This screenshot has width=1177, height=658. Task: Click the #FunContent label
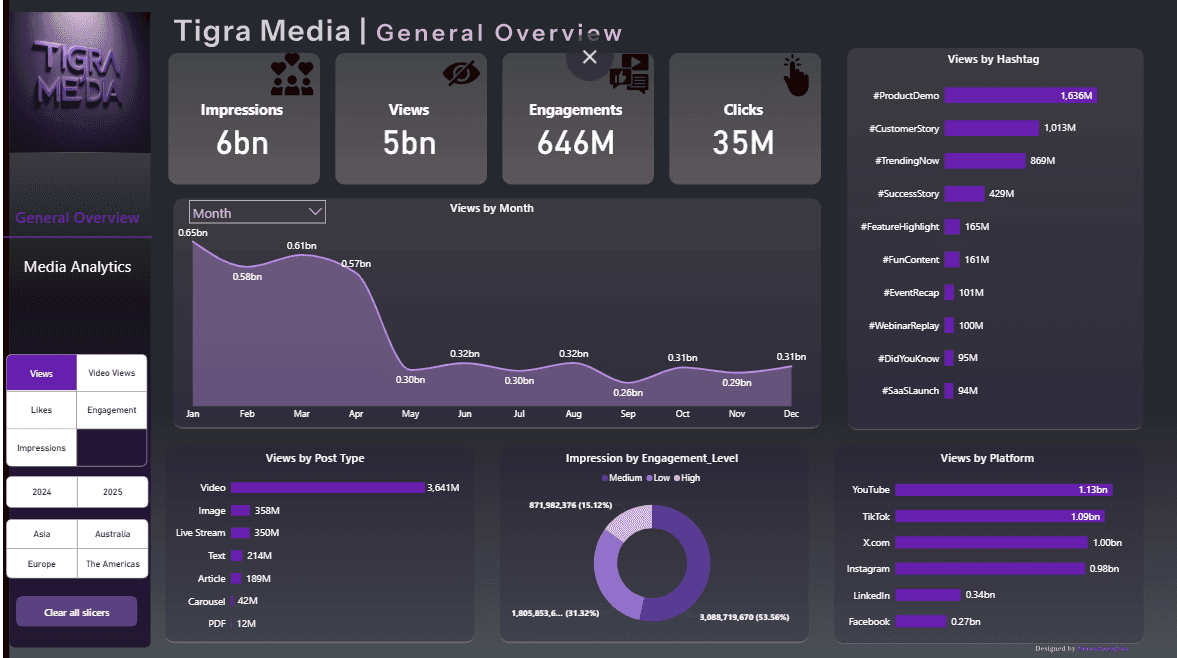911,260
